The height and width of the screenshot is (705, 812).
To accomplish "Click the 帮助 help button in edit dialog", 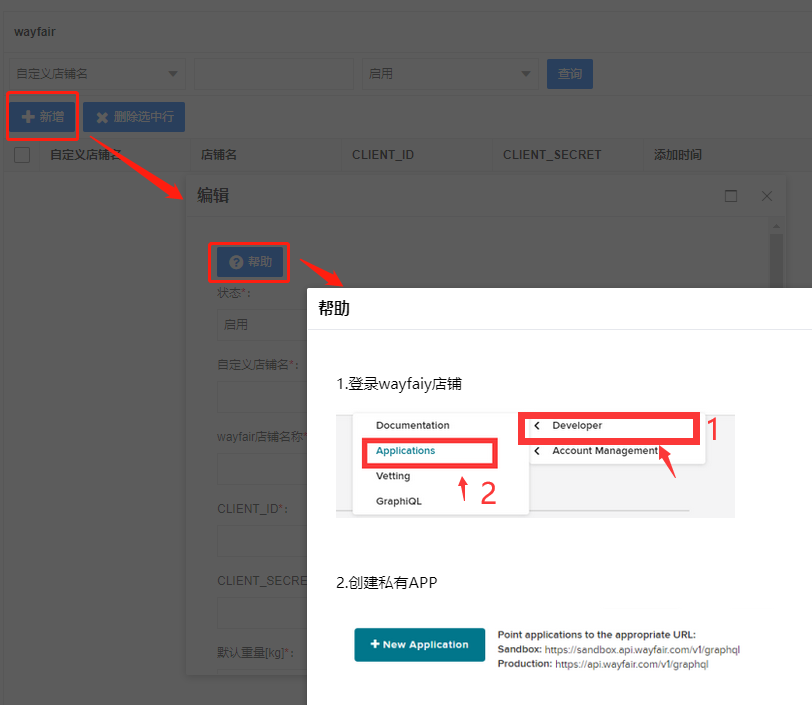I will point(250,262).
